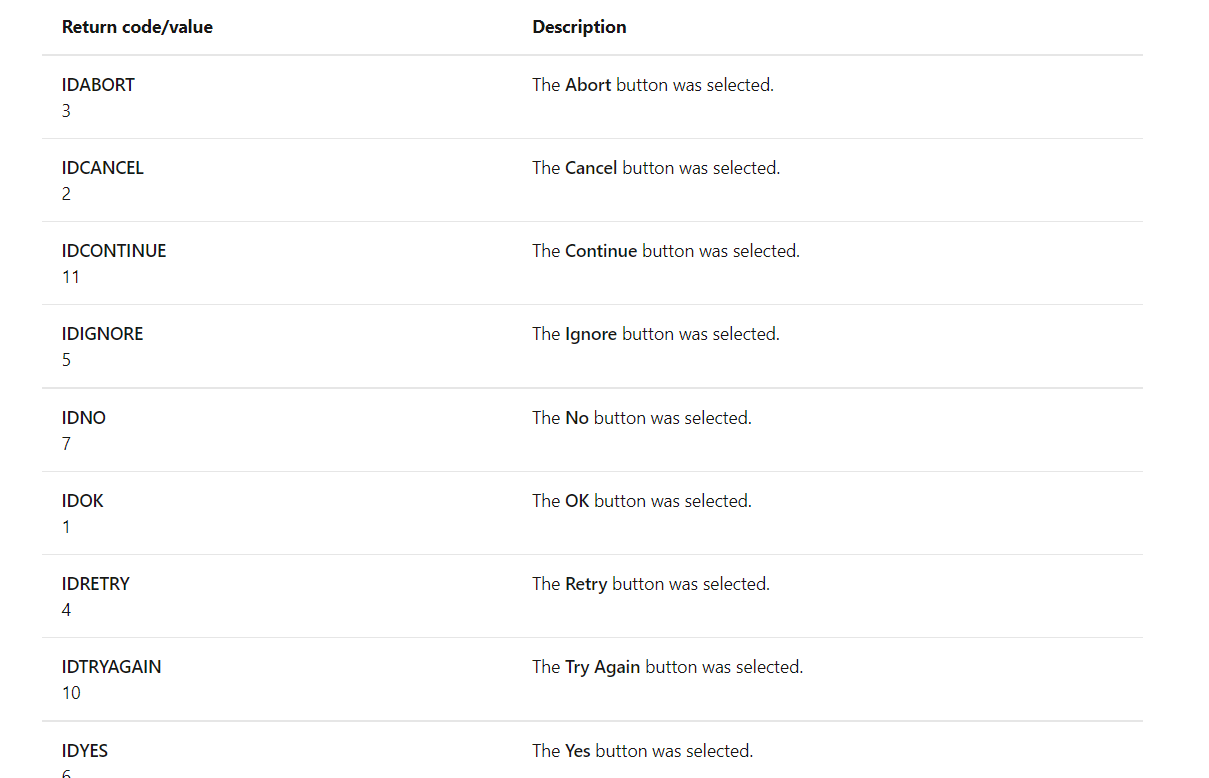Click the Yes button was selected description
Viewport: 1209px width, 778px height.
click(642, 751)
